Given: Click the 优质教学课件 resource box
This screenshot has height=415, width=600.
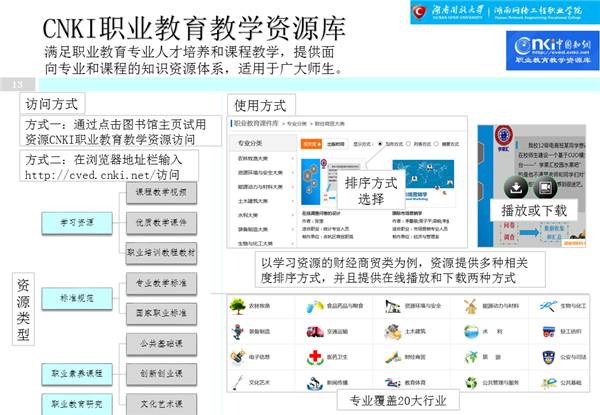Looking at the screenshot, I should coord(161,223).
